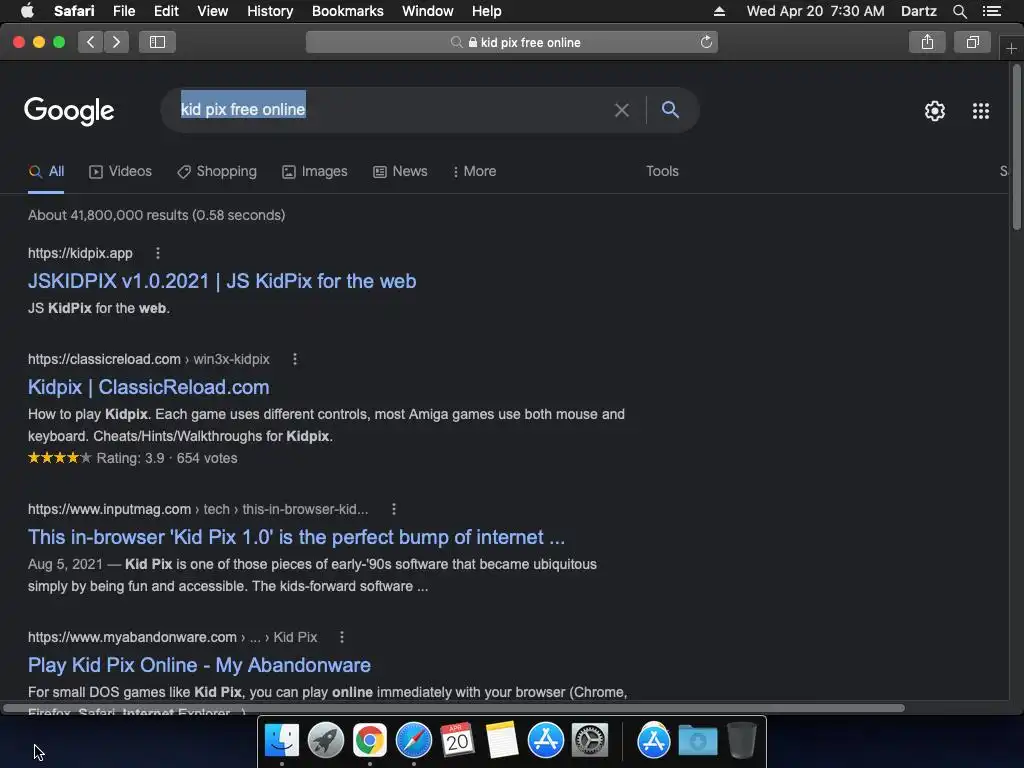Screen dimensions: 1024x768
Task: Reload the page with the refresh icon
Action: pos(706,42)
